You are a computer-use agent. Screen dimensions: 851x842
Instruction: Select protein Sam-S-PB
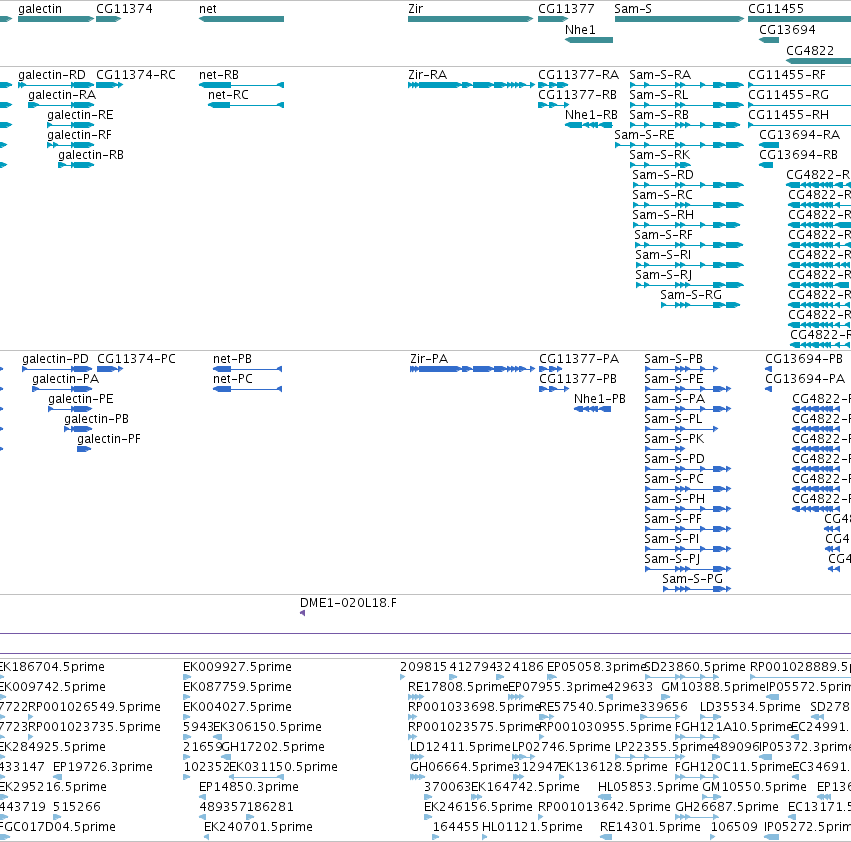(x=681, y=369)
